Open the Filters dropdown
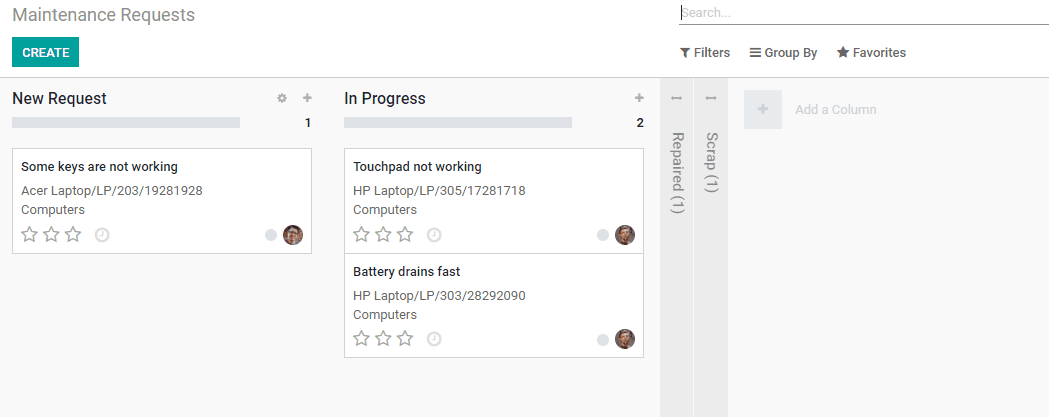 click(705, 53)
